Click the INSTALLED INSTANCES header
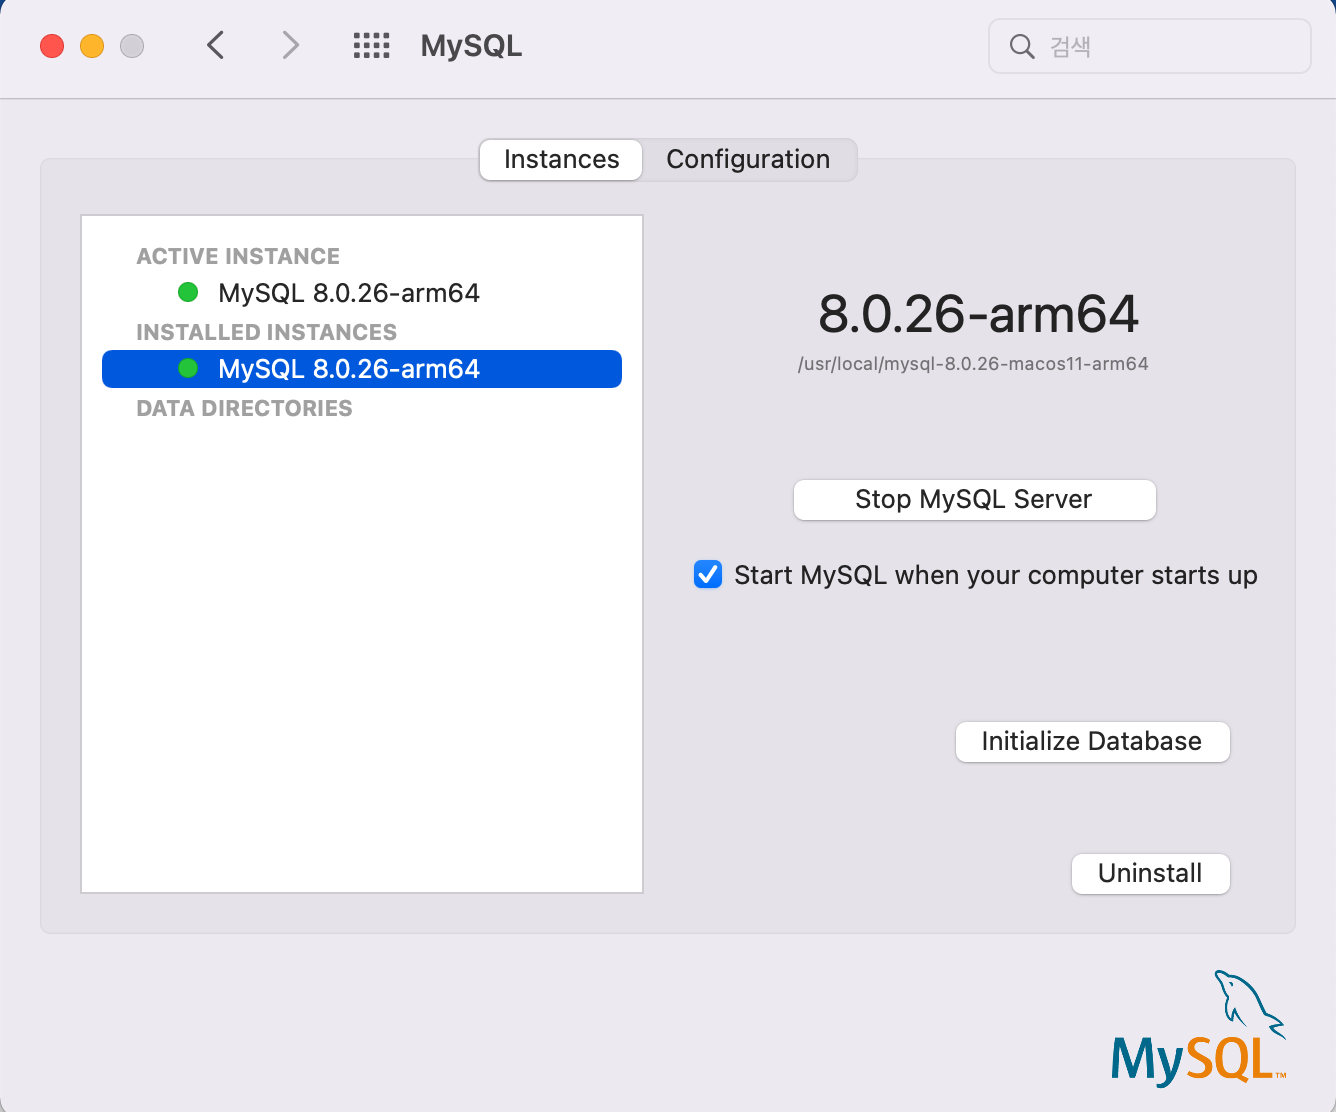This screenshot has width=1336, height=1112. pos(266,332)
